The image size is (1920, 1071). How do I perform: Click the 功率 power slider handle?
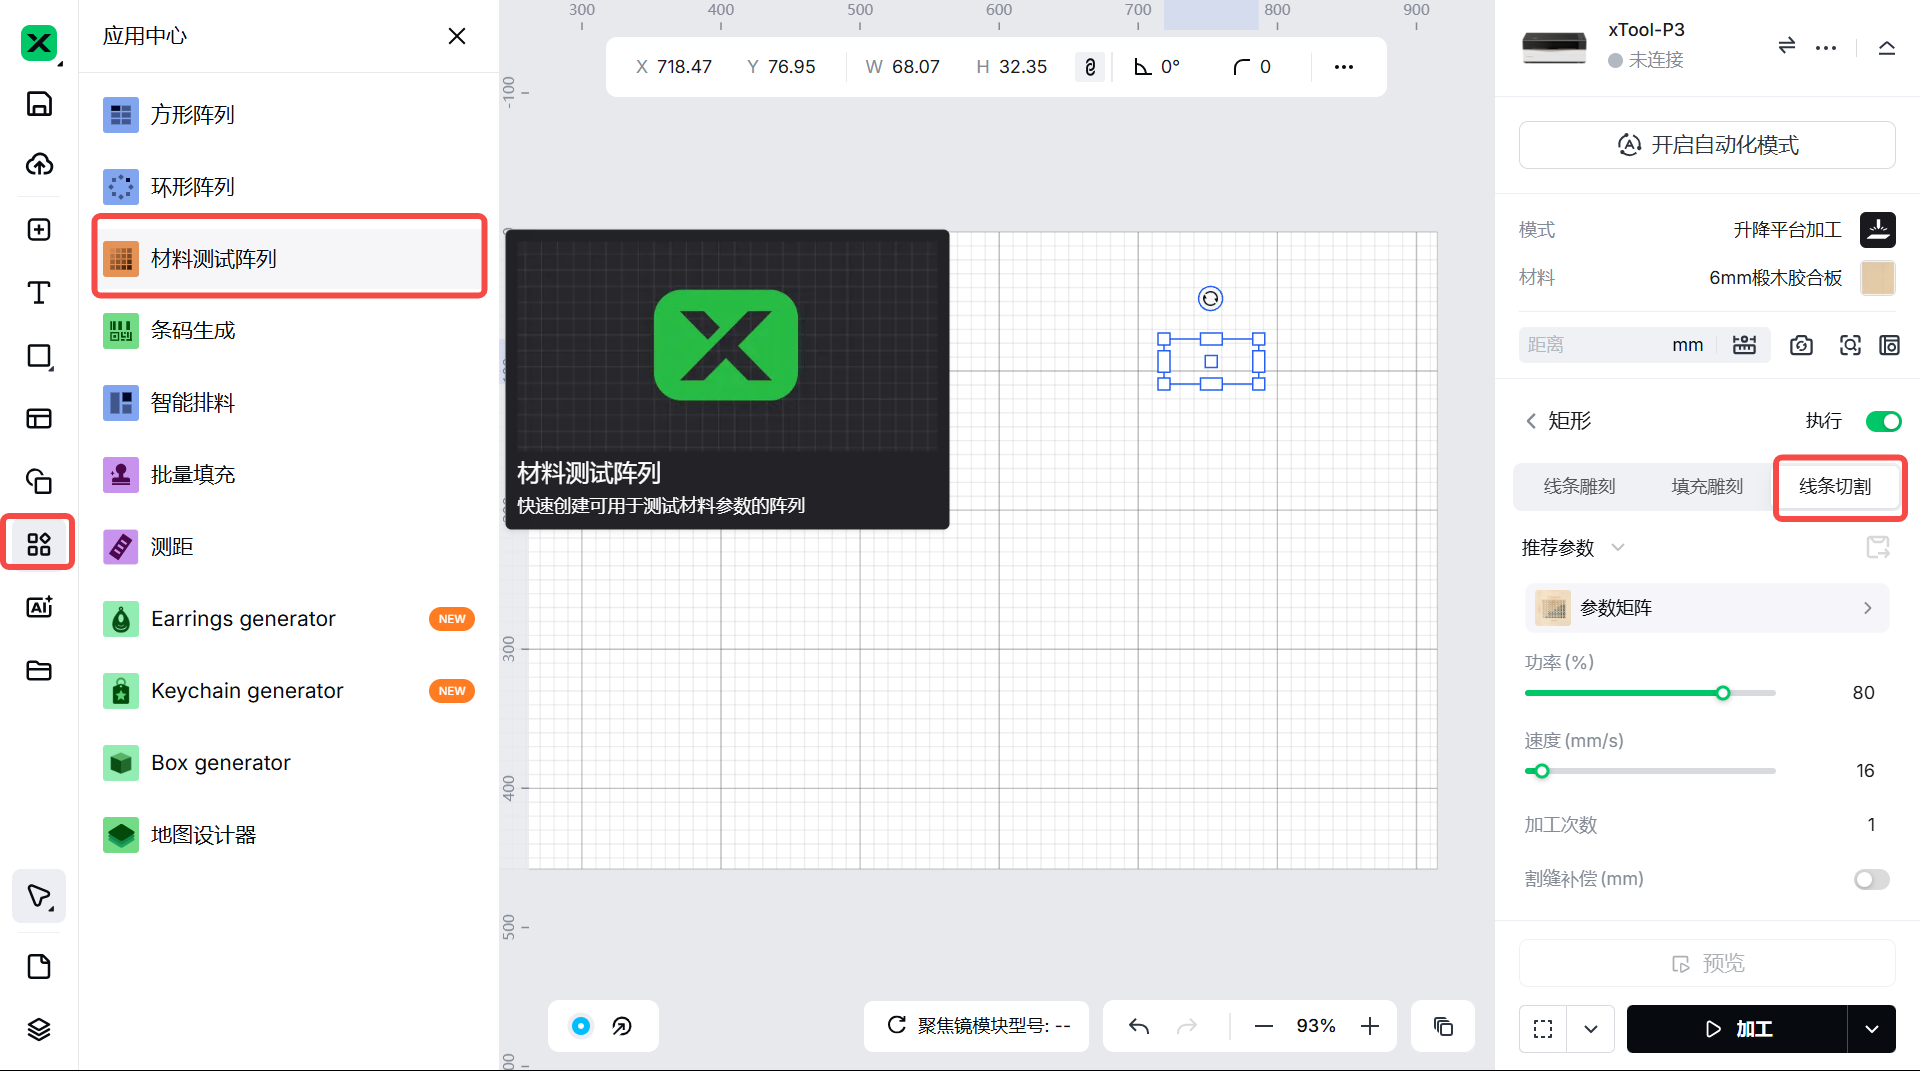pos(1723,693)
